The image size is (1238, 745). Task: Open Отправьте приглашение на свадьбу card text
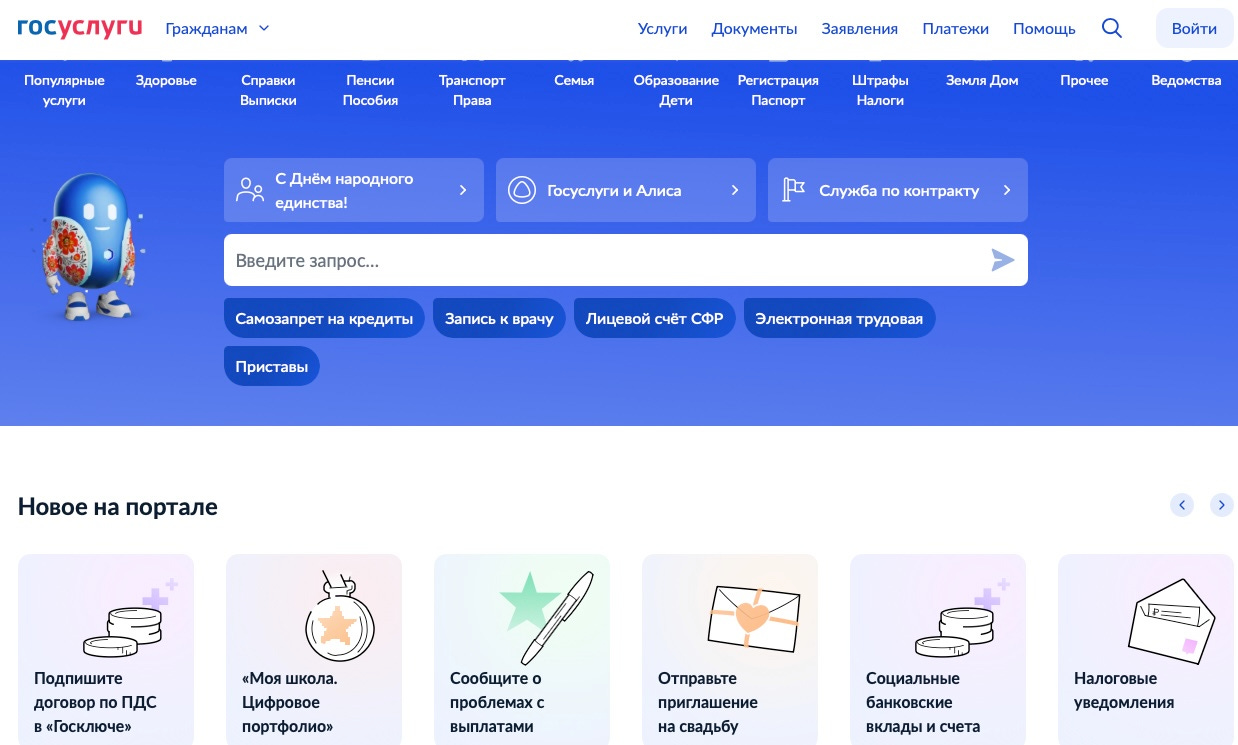[708, 702]
